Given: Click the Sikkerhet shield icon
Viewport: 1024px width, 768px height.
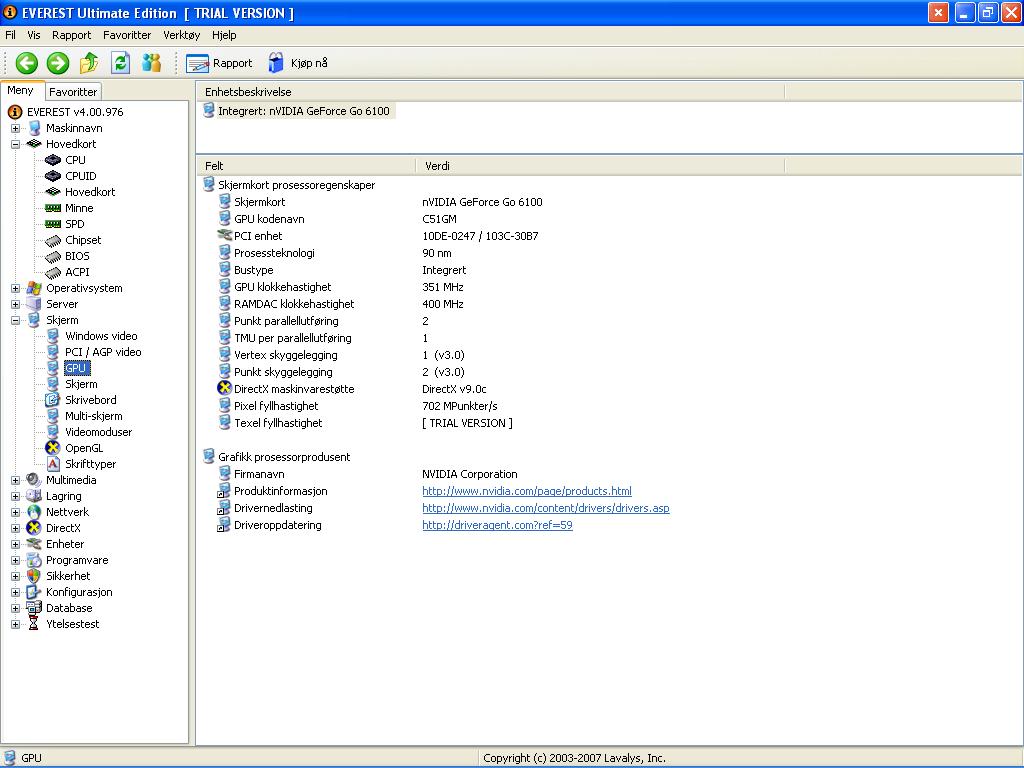Looking at the screenshot, I should [x=34, y=576].
